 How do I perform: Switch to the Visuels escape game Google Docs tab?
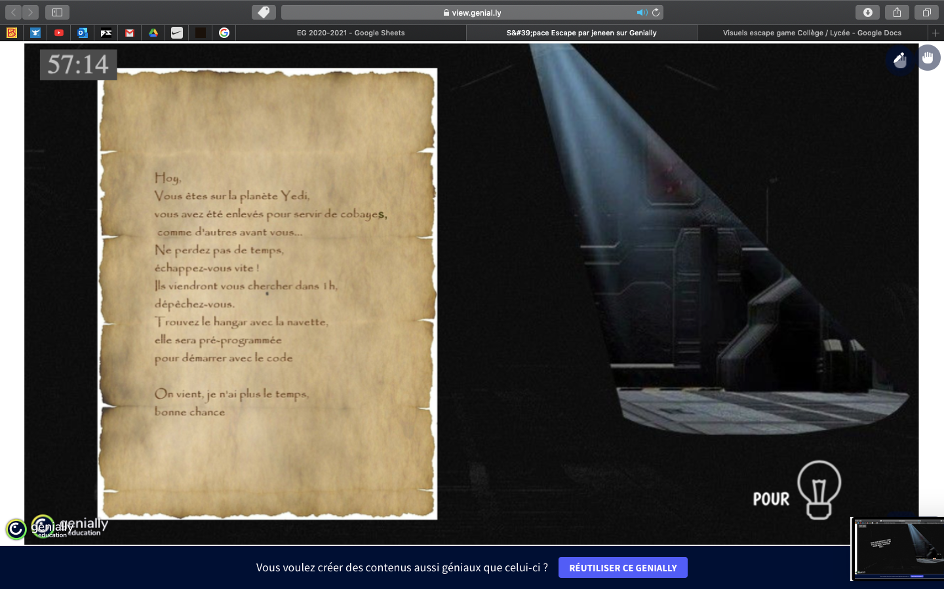tap(812, 33)
